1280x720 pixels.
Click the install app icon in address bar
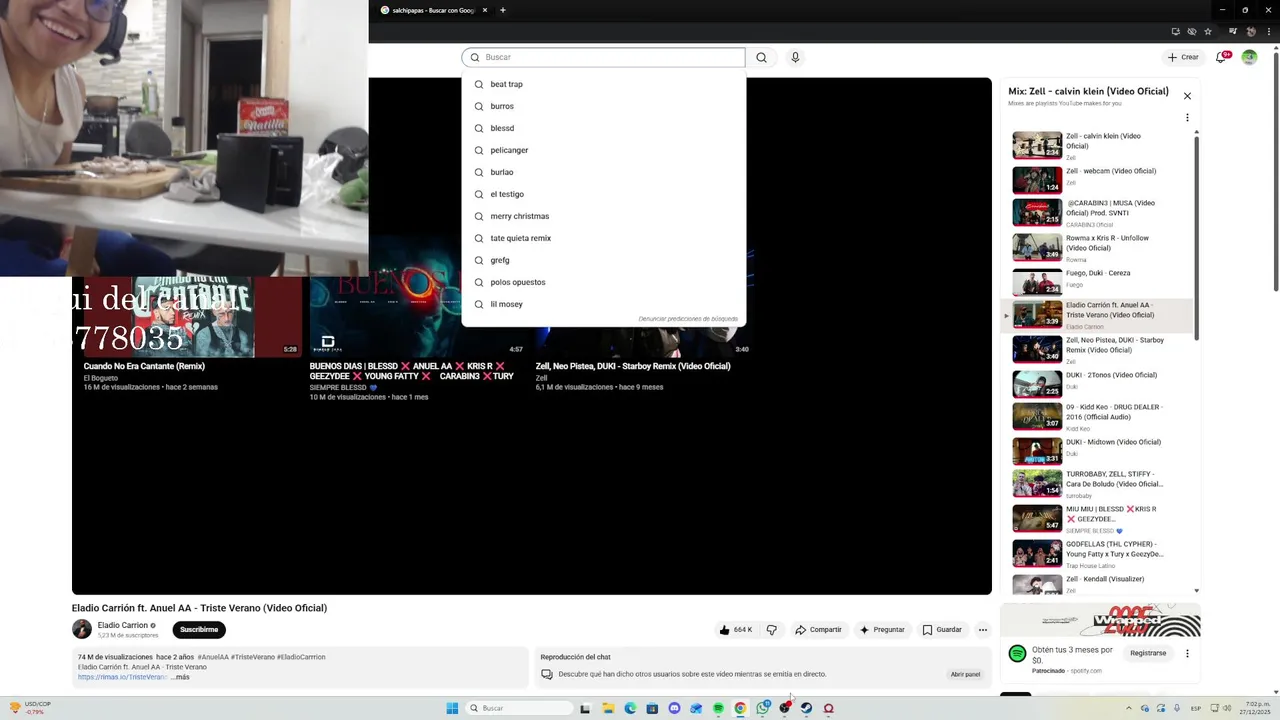click(1175, 31)
